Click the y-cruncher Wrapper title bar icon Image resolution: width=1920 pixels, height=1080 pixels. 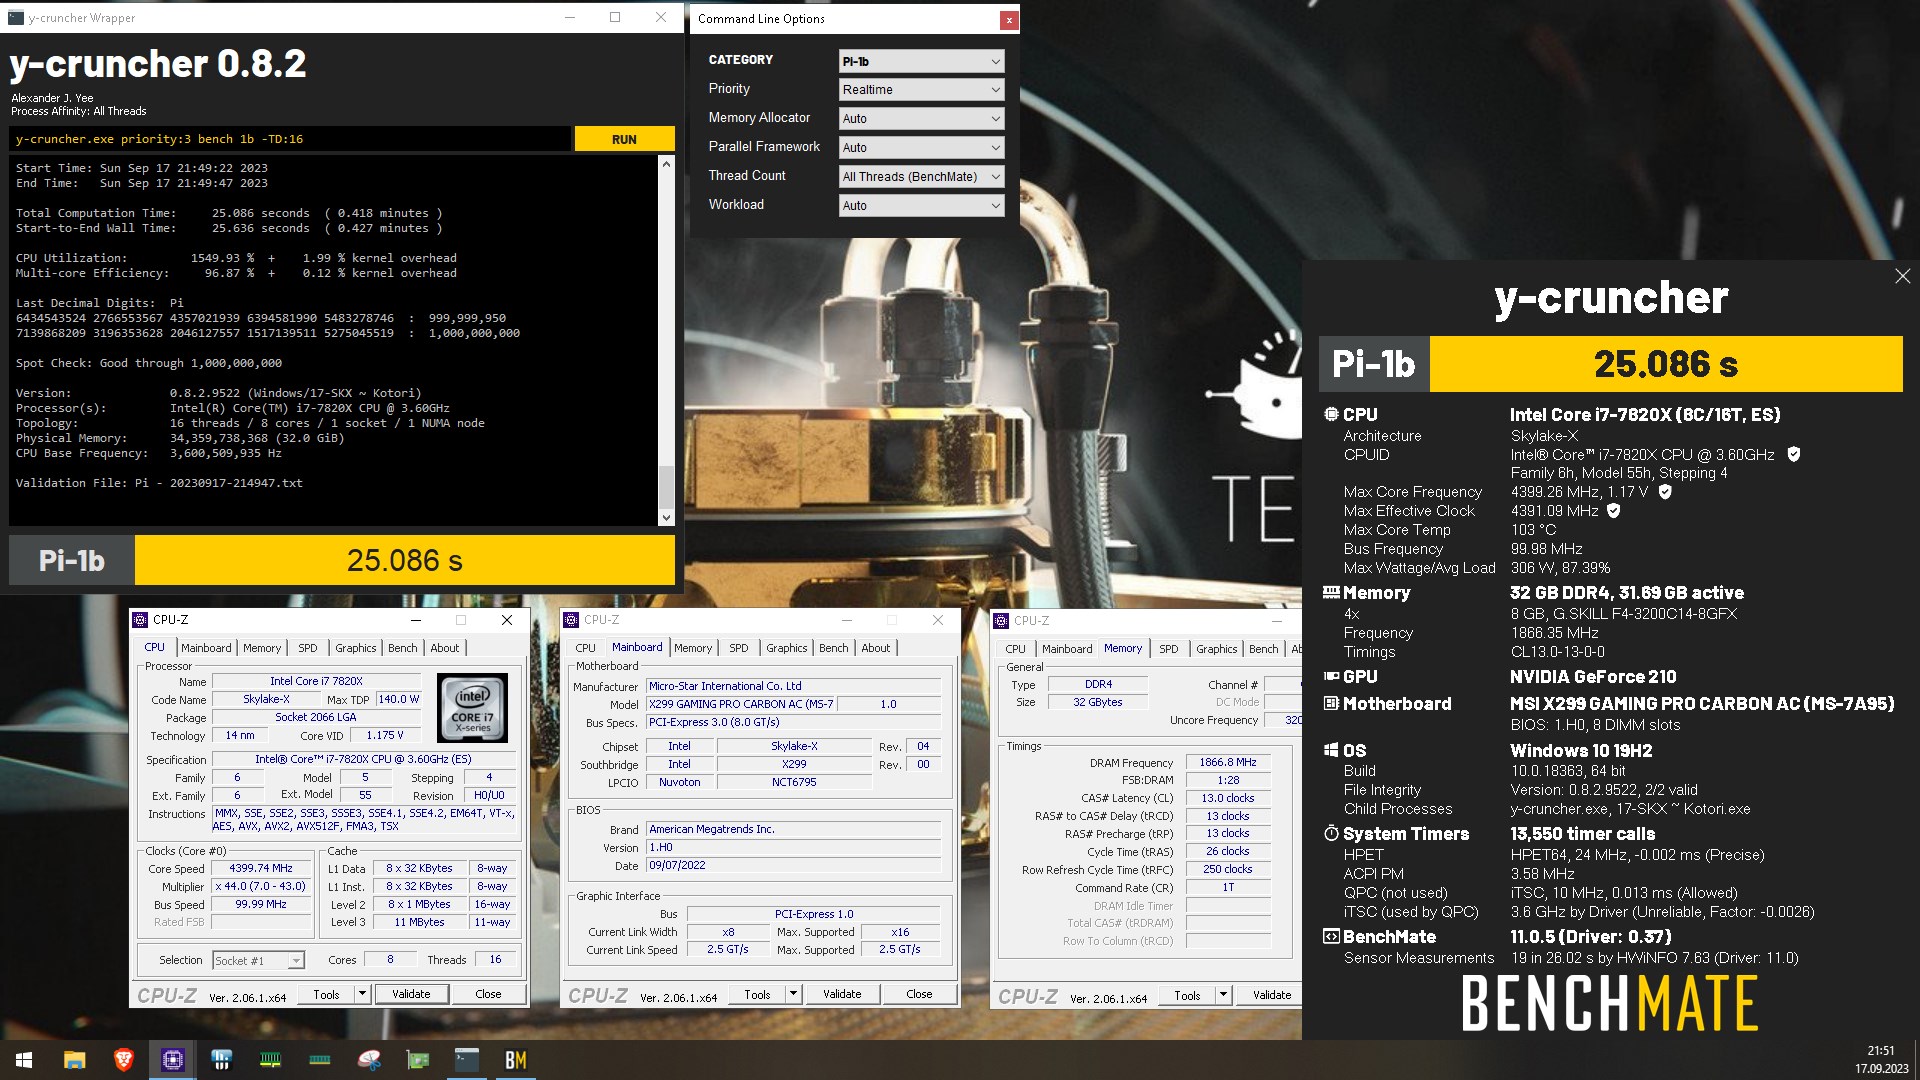click(16, 17)
